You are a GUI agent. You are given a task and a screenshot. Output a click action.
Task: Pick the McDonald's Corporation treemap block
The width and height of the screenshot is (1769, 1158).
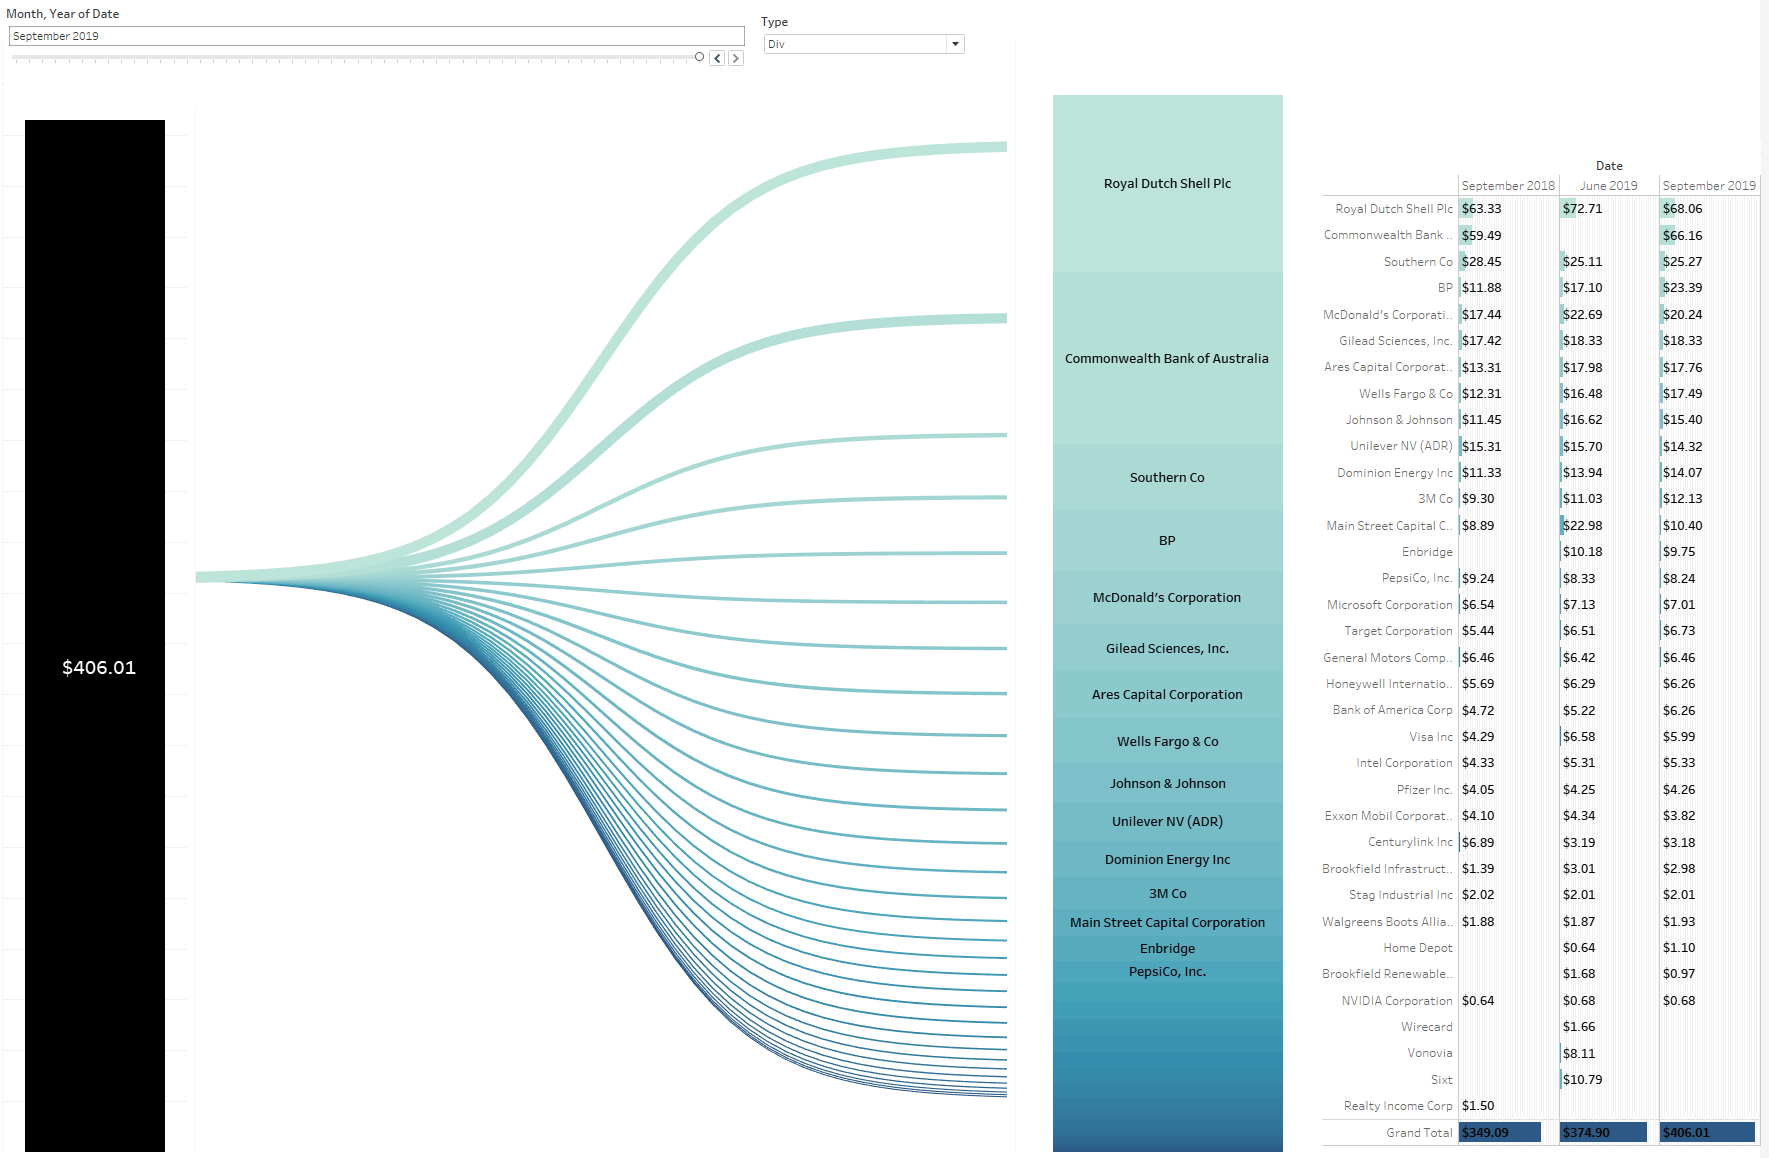tap(1168, 597)
